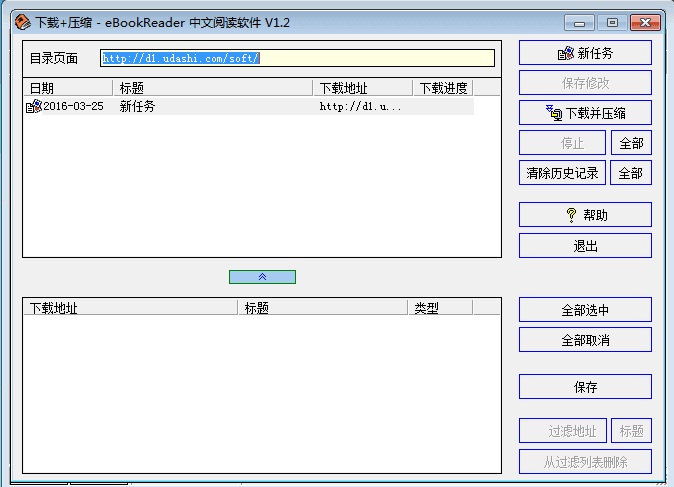The image size is (674, 487).
Task: Click 类型 column header
Action: pyautogui.click(x=440, y=308)
